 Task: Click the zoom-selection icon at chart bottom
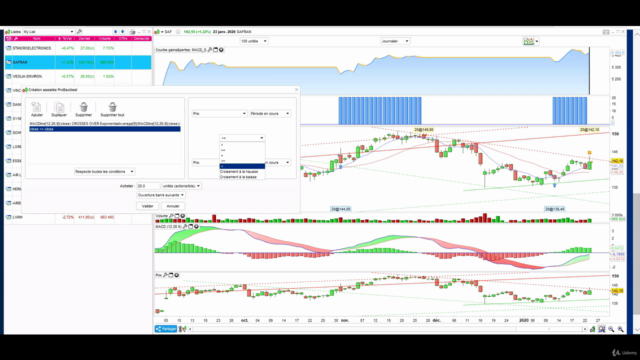tap(602, 329)
